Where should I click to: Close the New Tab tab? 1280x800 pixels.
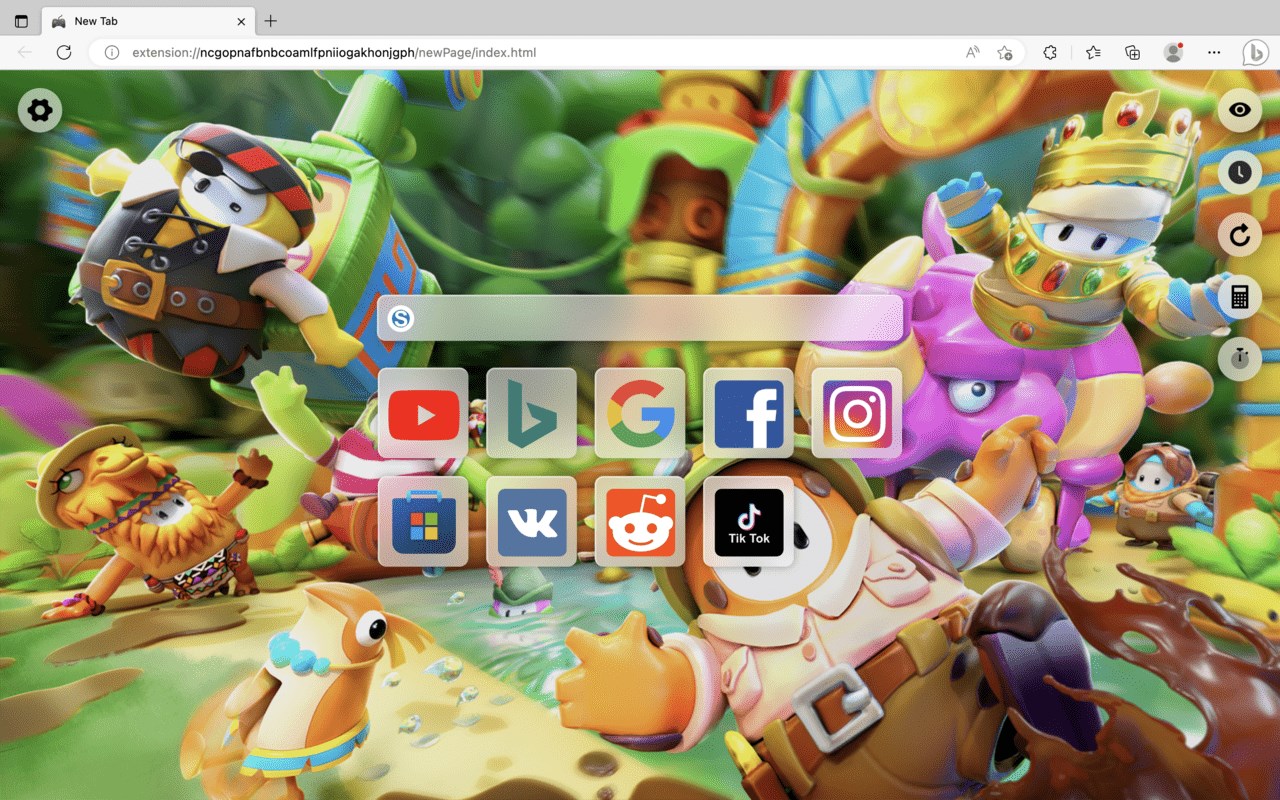[x=241, y=21]
